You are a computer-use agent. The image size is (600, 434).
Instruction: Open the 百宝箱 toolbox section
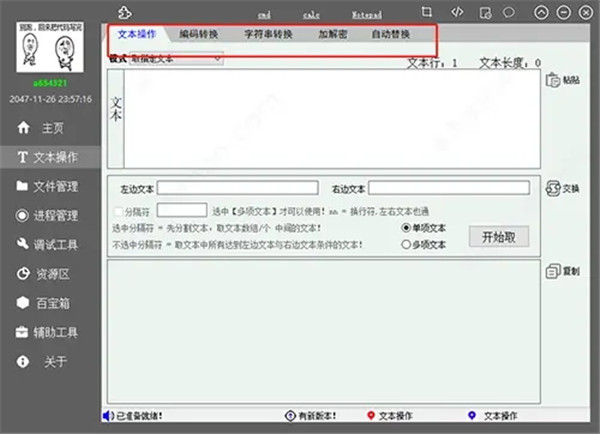pyautogui.click(x=52, y=302)
